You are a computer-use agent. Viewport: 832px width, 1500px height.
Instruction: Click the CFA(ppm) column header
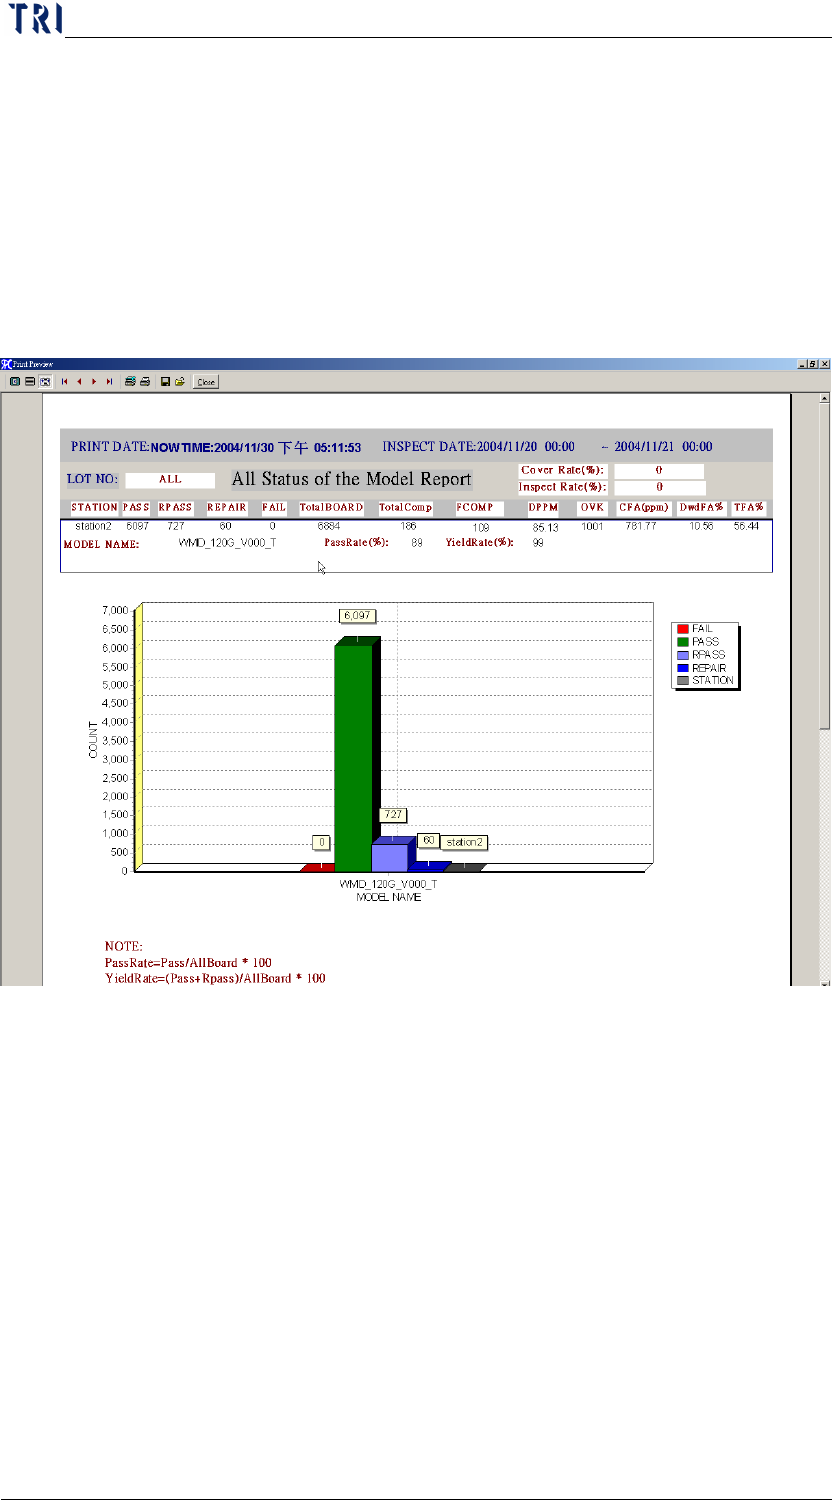click(644, 508)
